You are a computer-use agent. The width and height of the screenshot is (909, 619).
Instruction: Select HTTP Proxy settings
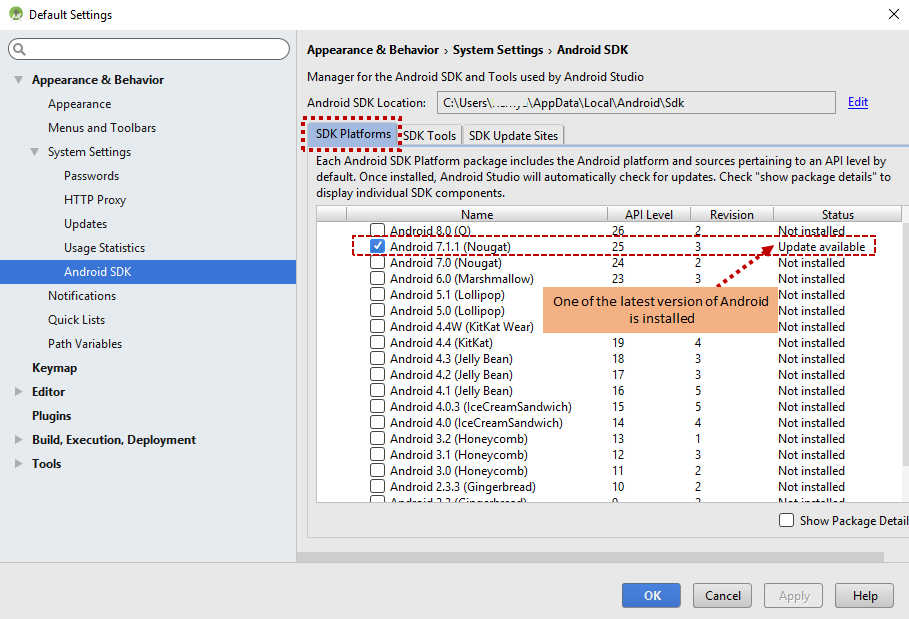point(95,199)
